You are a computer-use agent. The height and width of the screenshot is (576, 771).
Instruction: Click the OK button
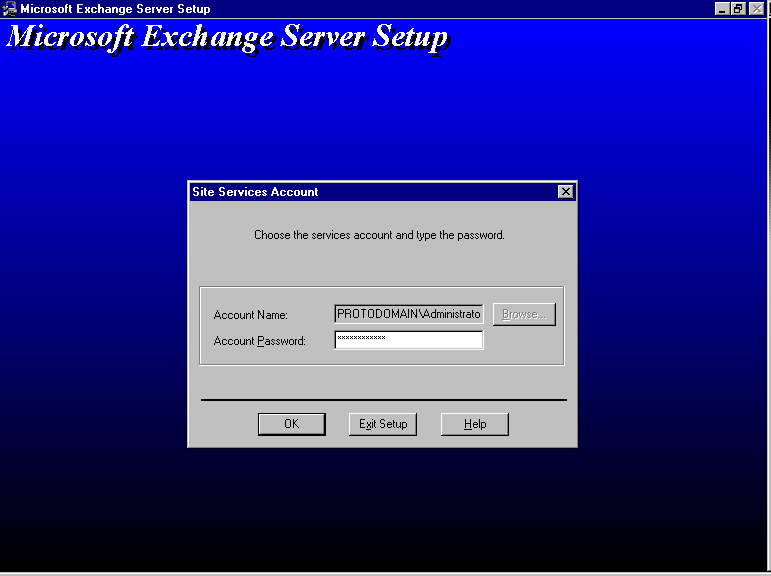click(292, 424)
